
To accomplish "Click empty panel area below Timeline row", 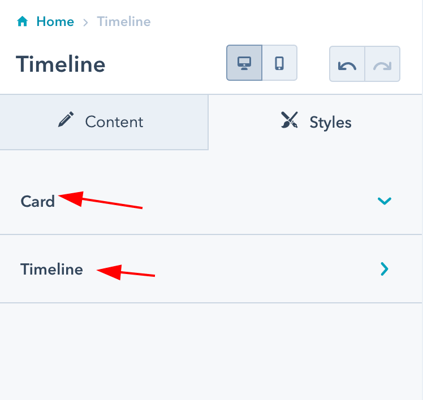I will (x=211, y=352).
